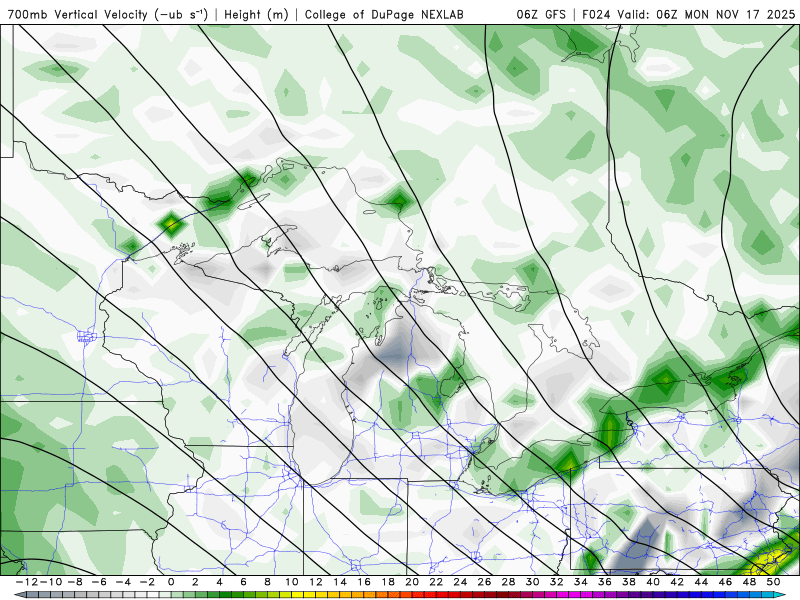Click the 12 value on the color scale
Image resolution: width=800 pixels, height=600 pixels.
pyautogui.click(x=316, y=582)
